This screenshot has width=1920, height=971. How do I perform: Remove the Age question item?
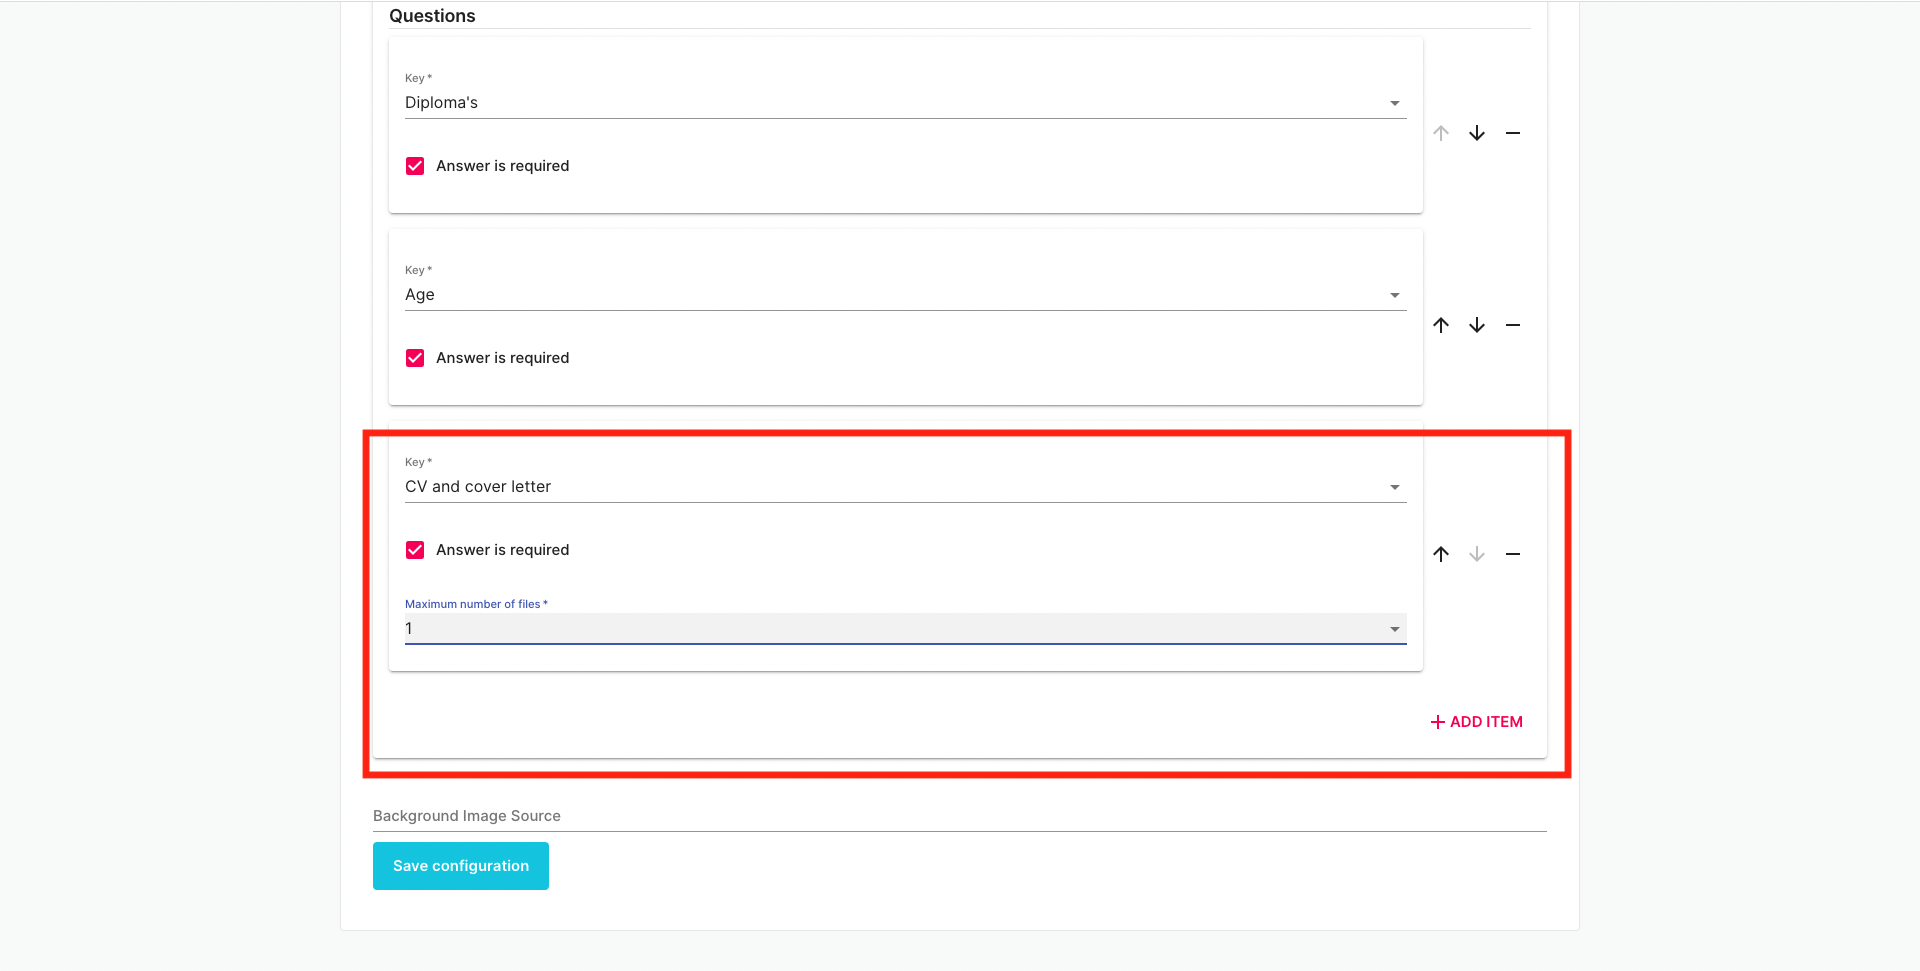pyautogui.click(x=1513, y=325)
